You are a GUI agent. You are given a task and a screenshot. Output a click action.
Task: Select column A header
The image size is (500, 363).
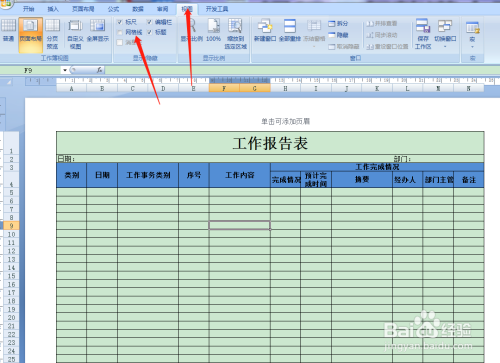pyautogui.click(x=71, y=88)
